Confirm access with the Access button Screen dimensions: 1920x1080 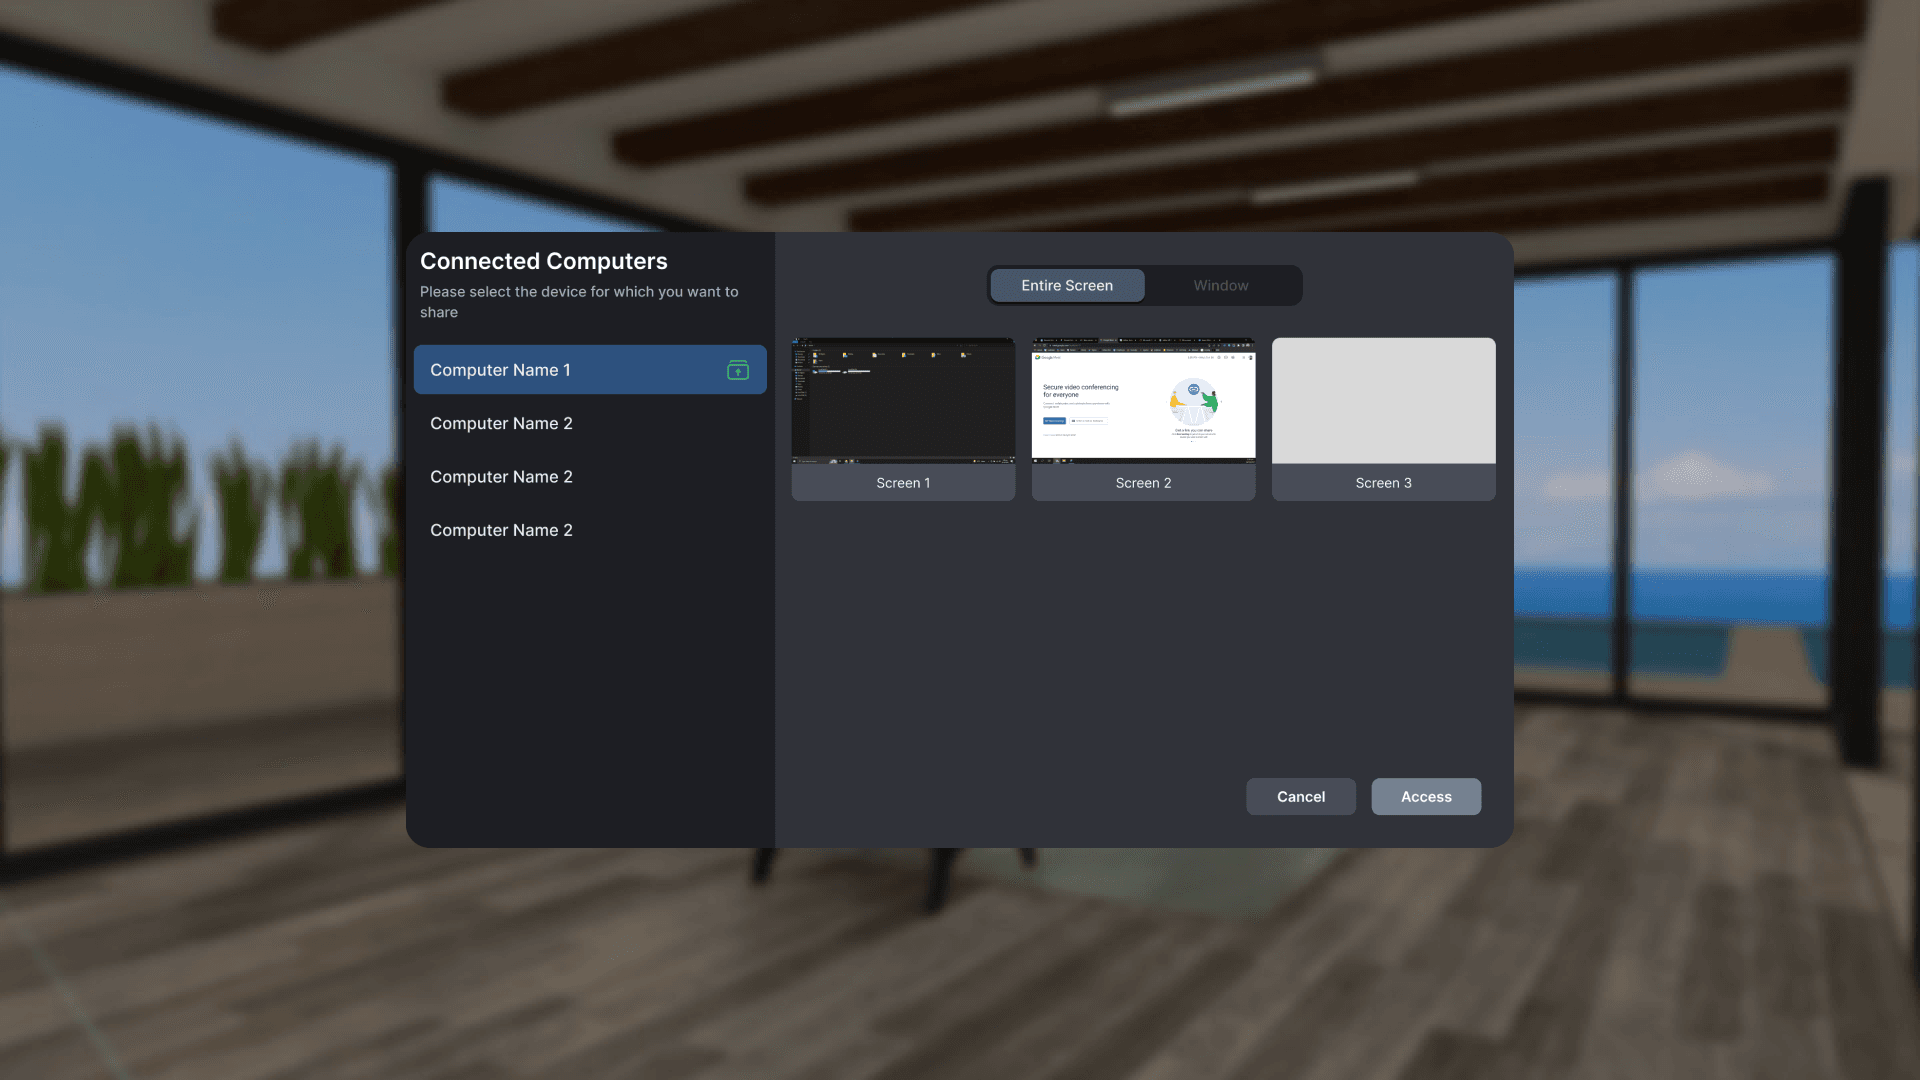1426,796
